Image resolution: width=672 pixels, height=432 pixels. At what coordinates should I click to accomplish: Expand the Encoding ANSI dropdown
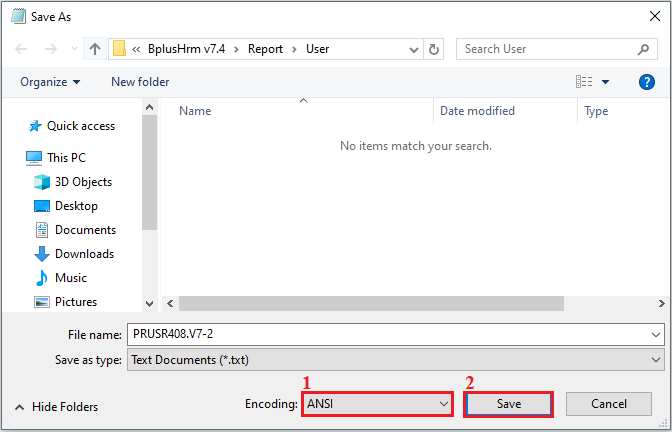(x=377, y=403)
